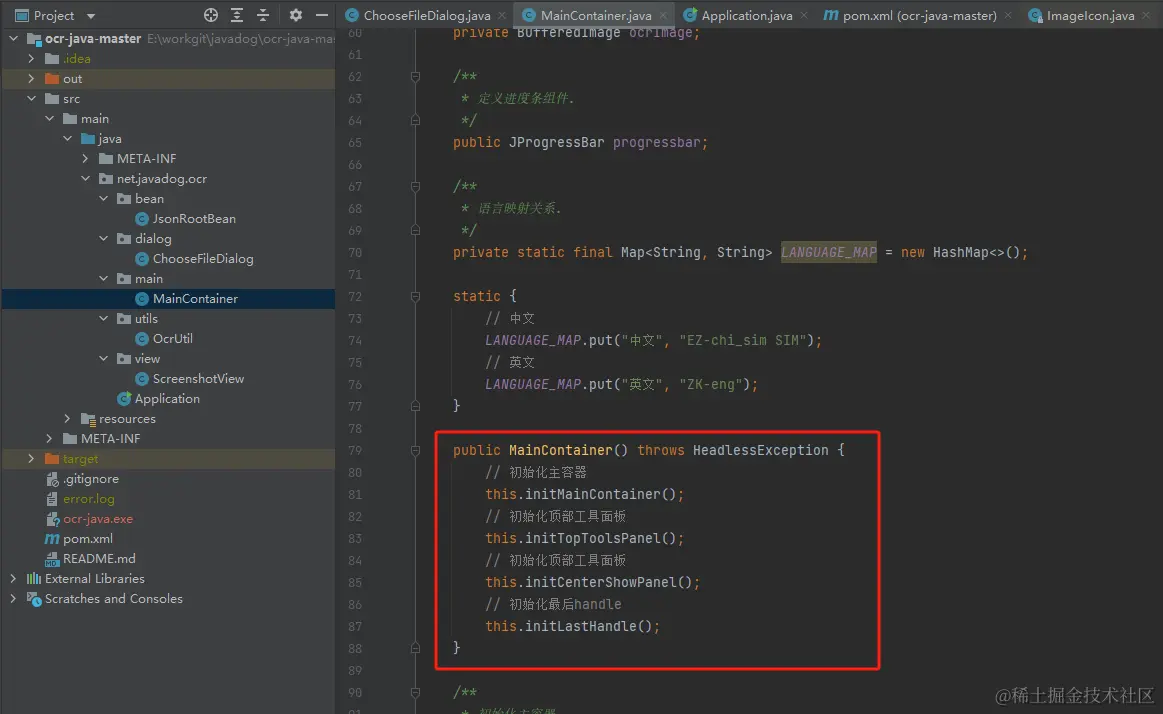This screenshot has width=1163, height=714.
Task: Click line number 70 in gutter
Action: tap(355, 253)
